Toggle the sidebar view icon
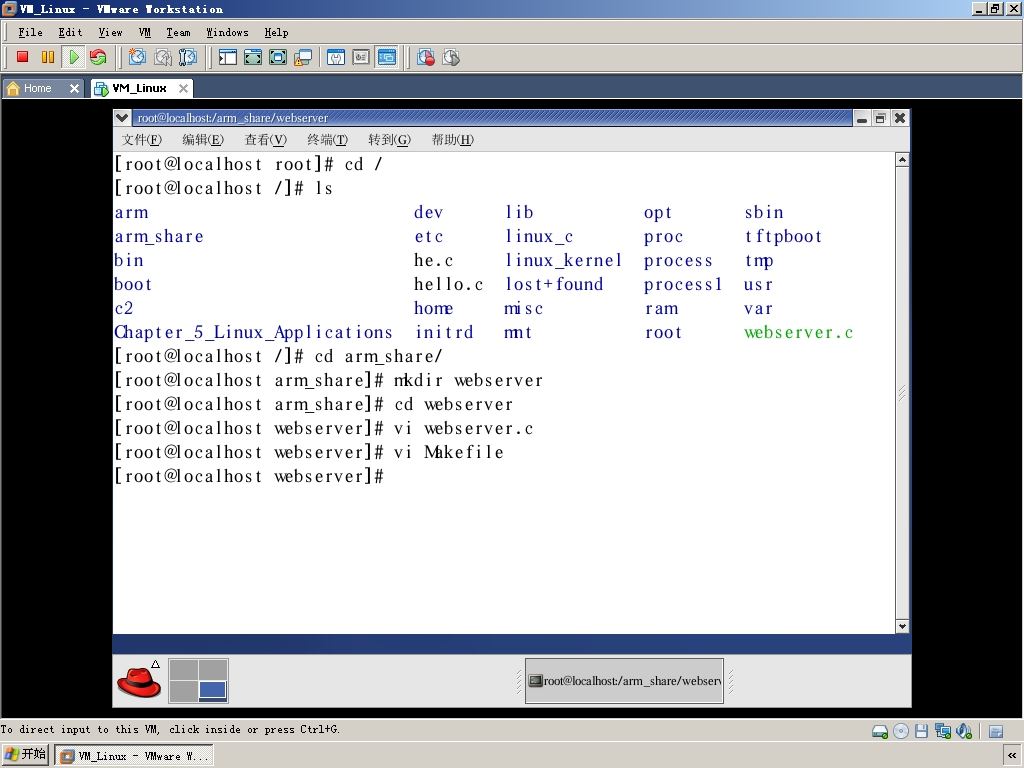Screen dimensions: 1024x768 click(x=227, y=57)
